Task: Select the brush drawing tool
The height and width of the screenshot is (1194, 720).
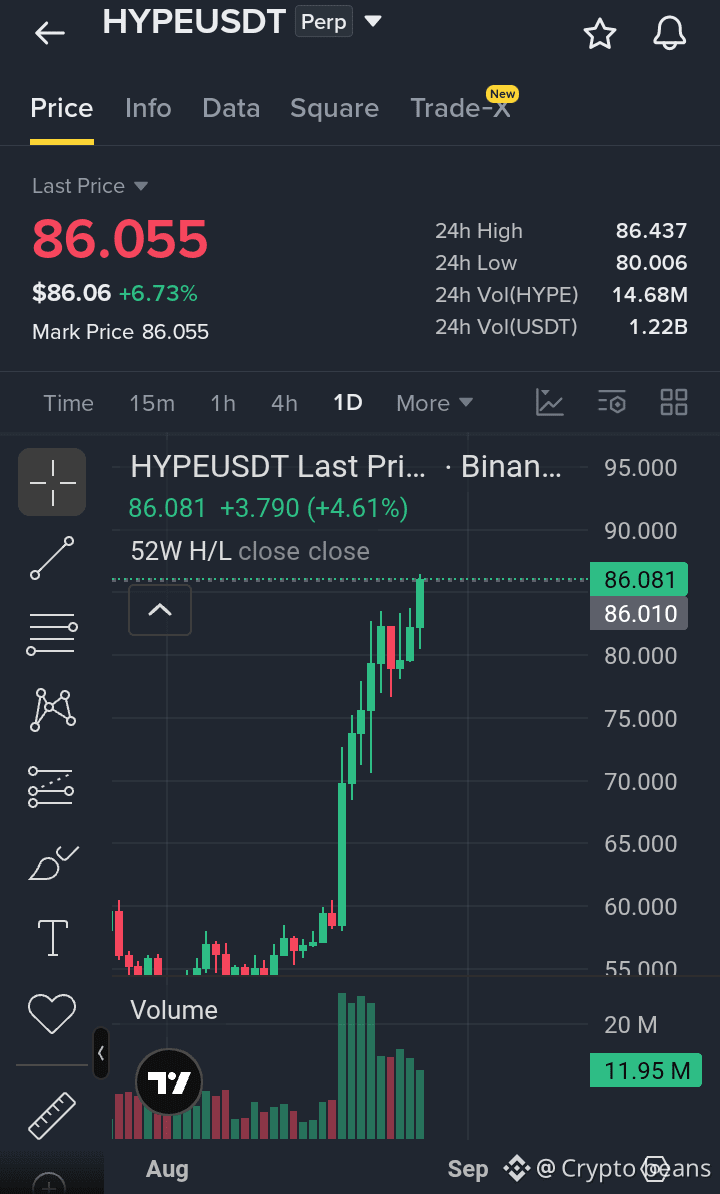Action: (x=53, y=863)
